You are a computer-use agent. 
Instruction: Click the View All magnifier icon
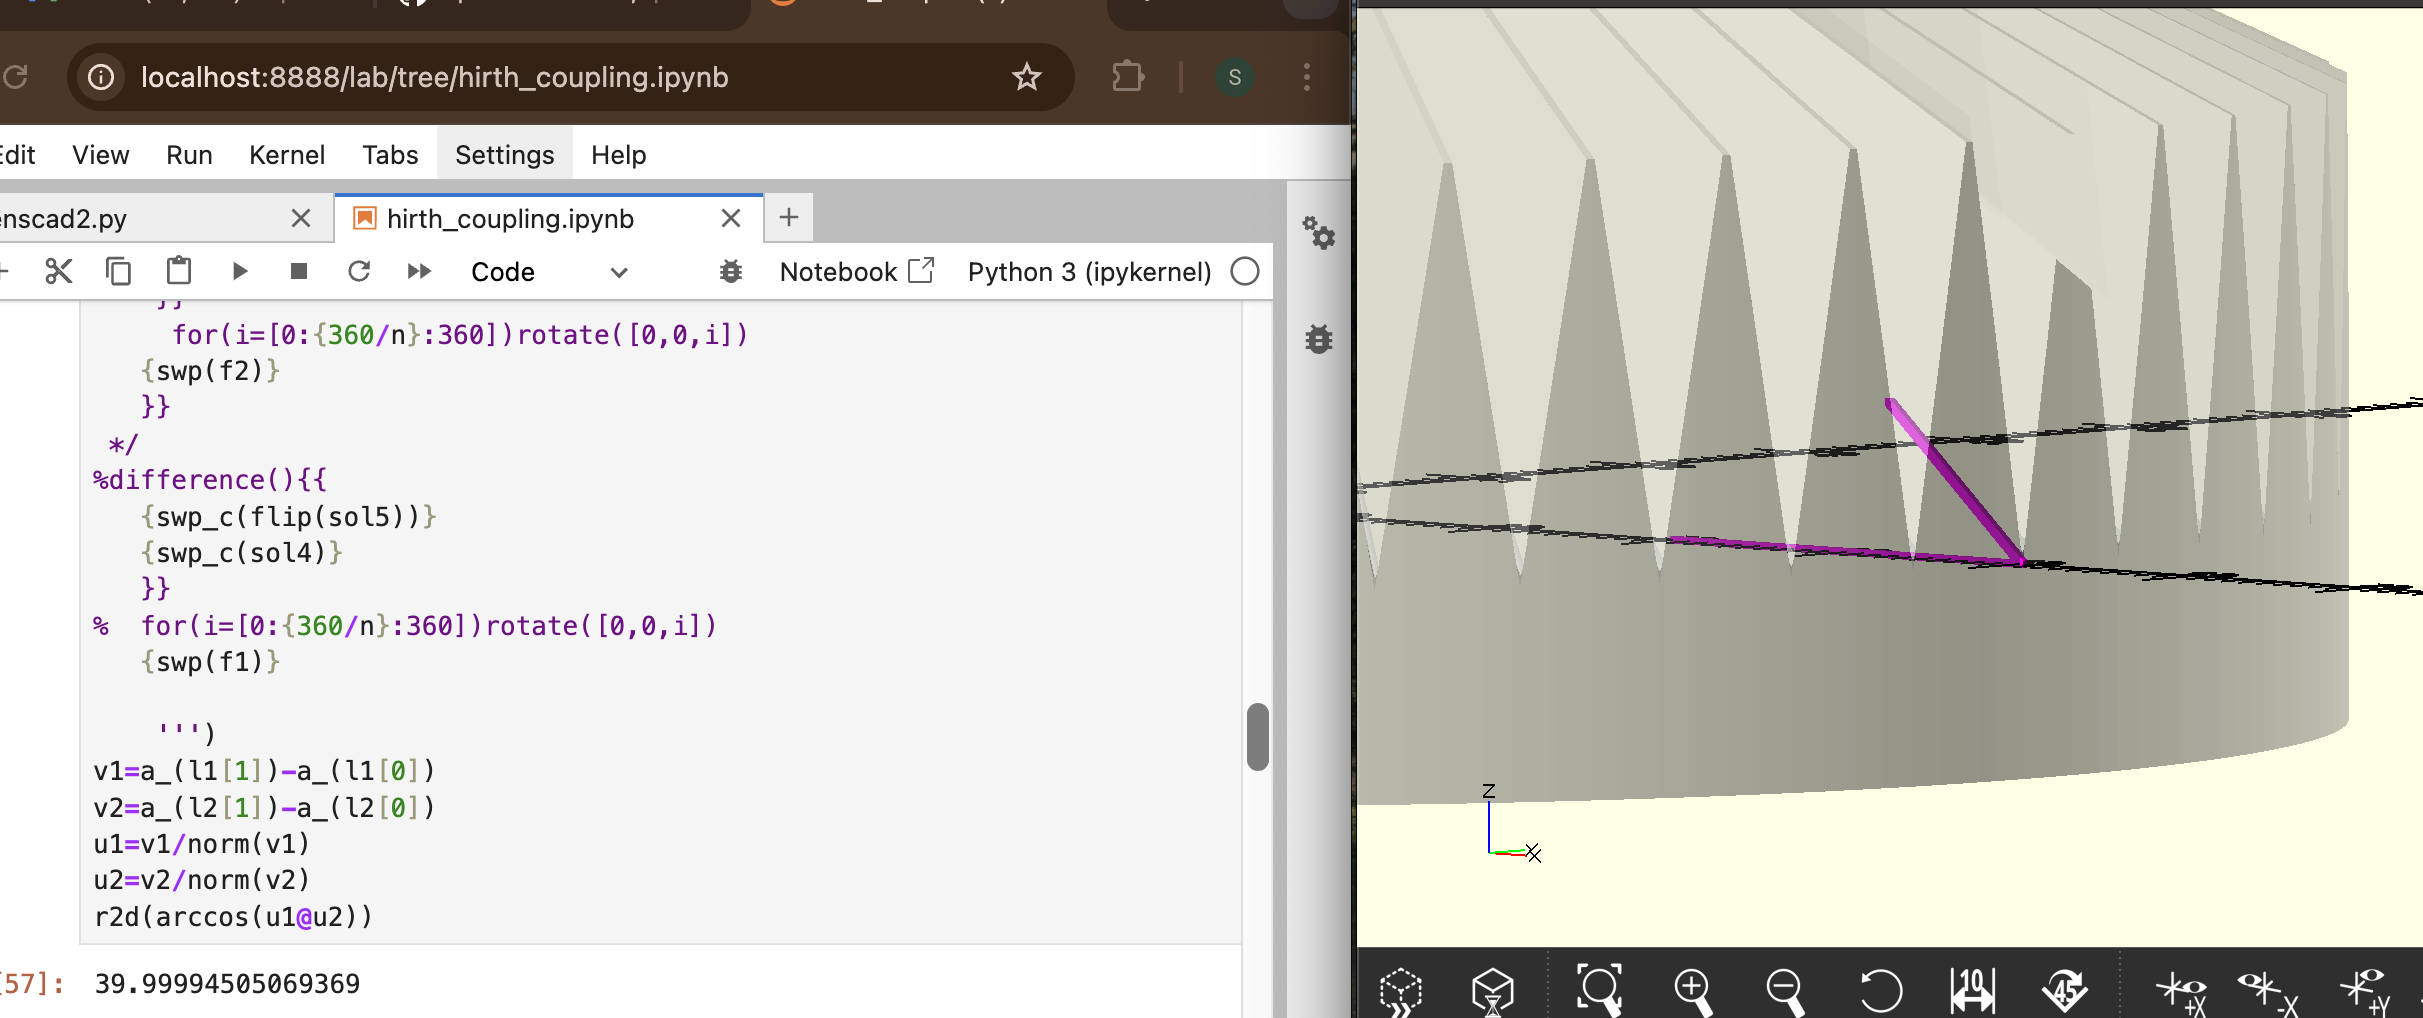coord(1598,990)
